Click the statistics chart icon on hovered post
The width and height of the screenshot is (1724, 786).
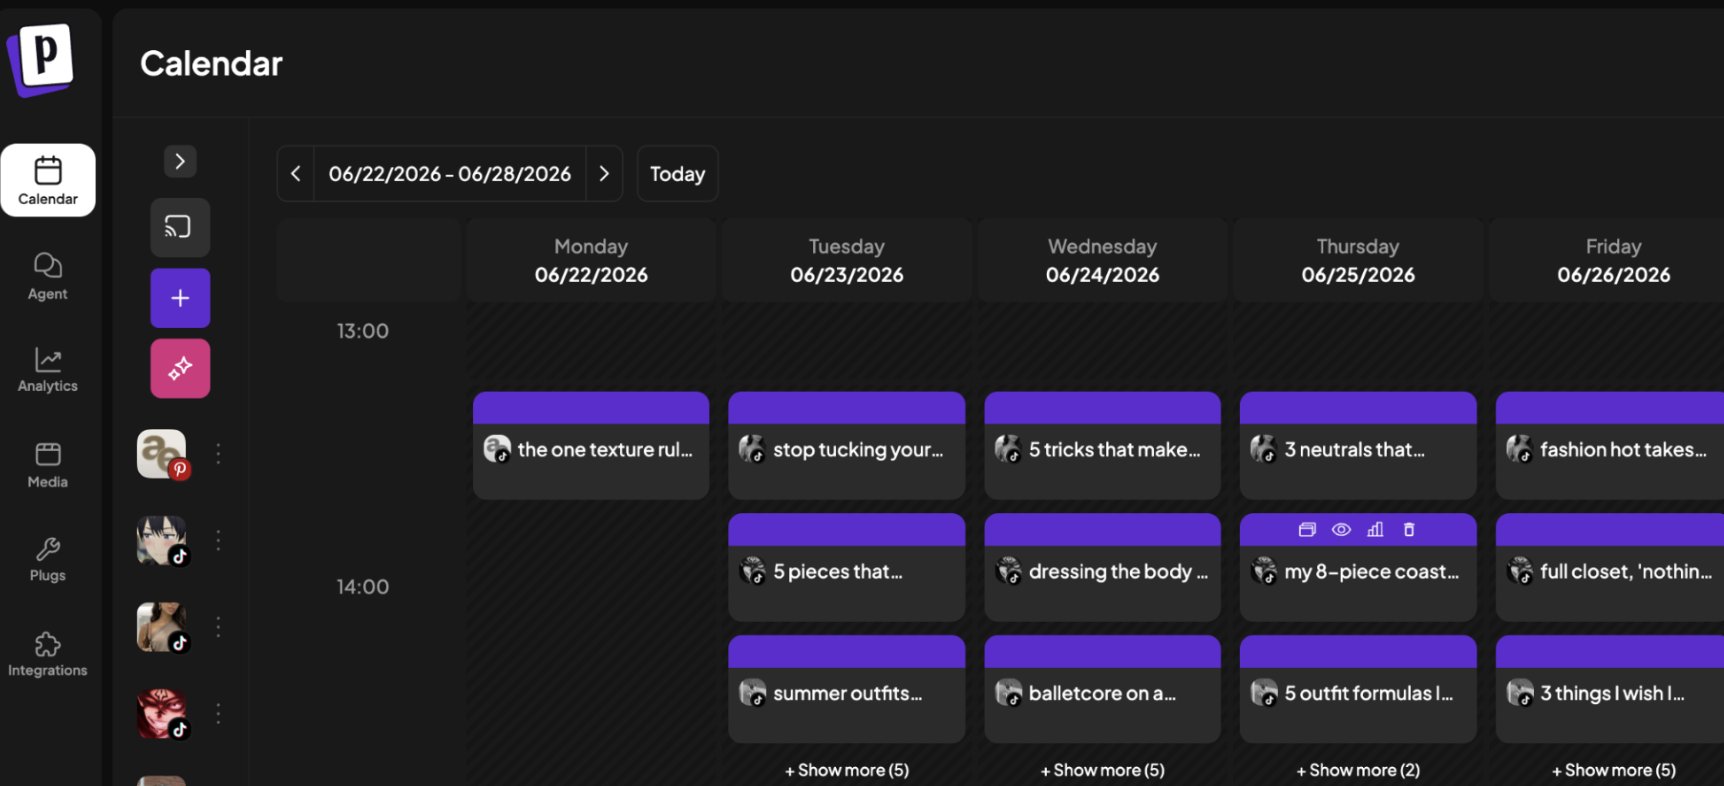(x=1375, y=530)
